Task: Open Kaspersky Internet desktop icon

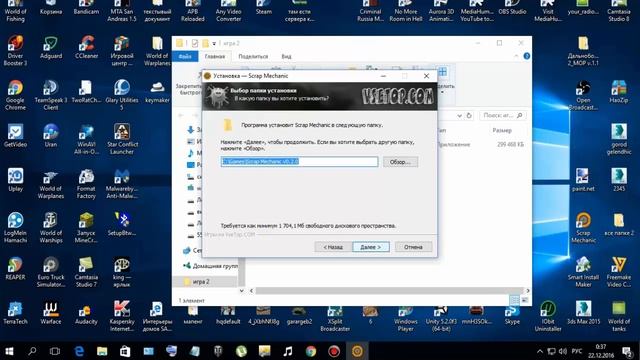Action: [122, 317]
